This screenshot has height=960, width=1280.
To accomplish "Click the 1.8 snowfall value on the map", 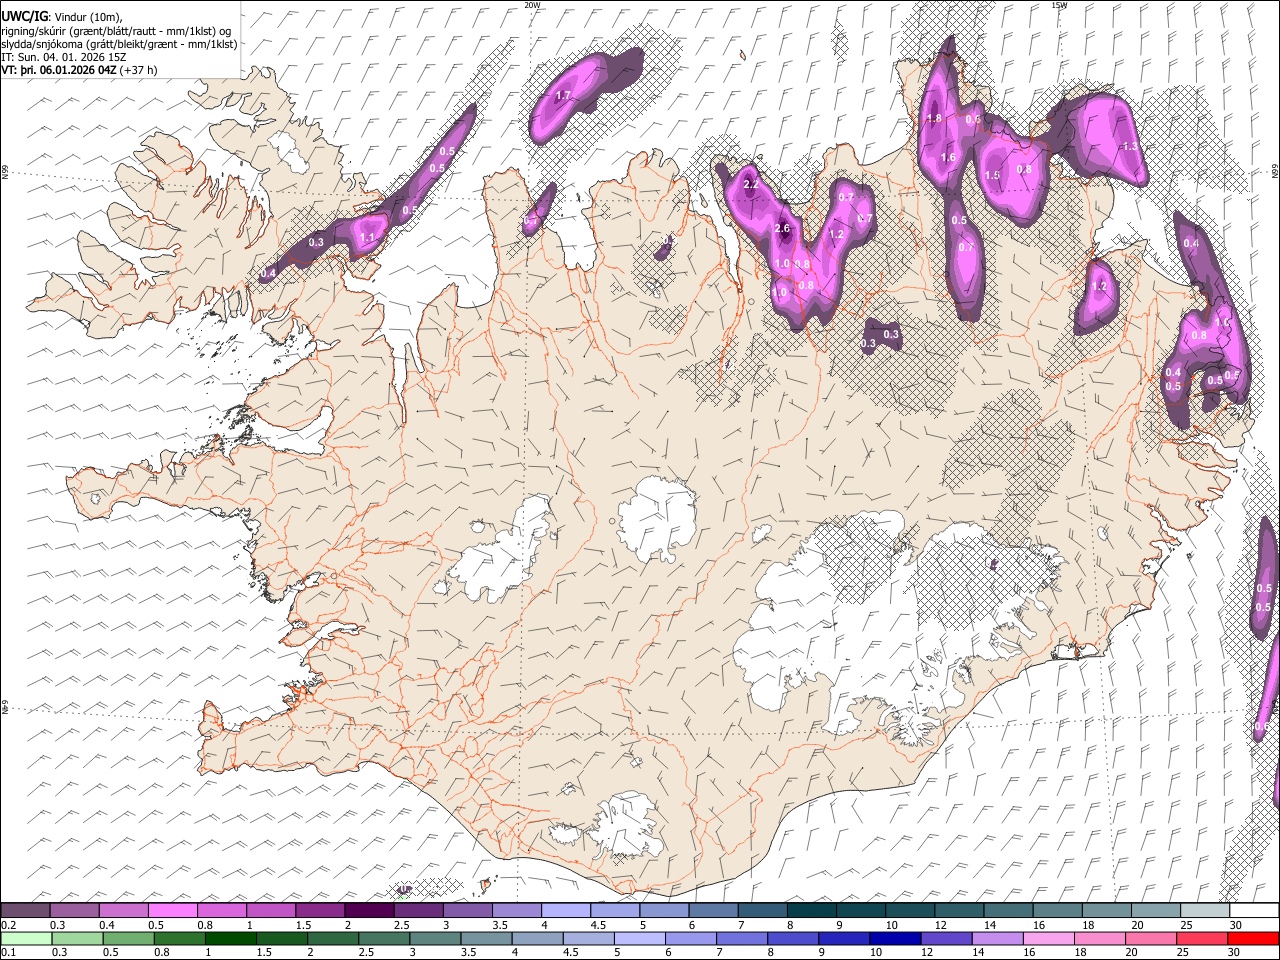I will [x=935, y=118].
